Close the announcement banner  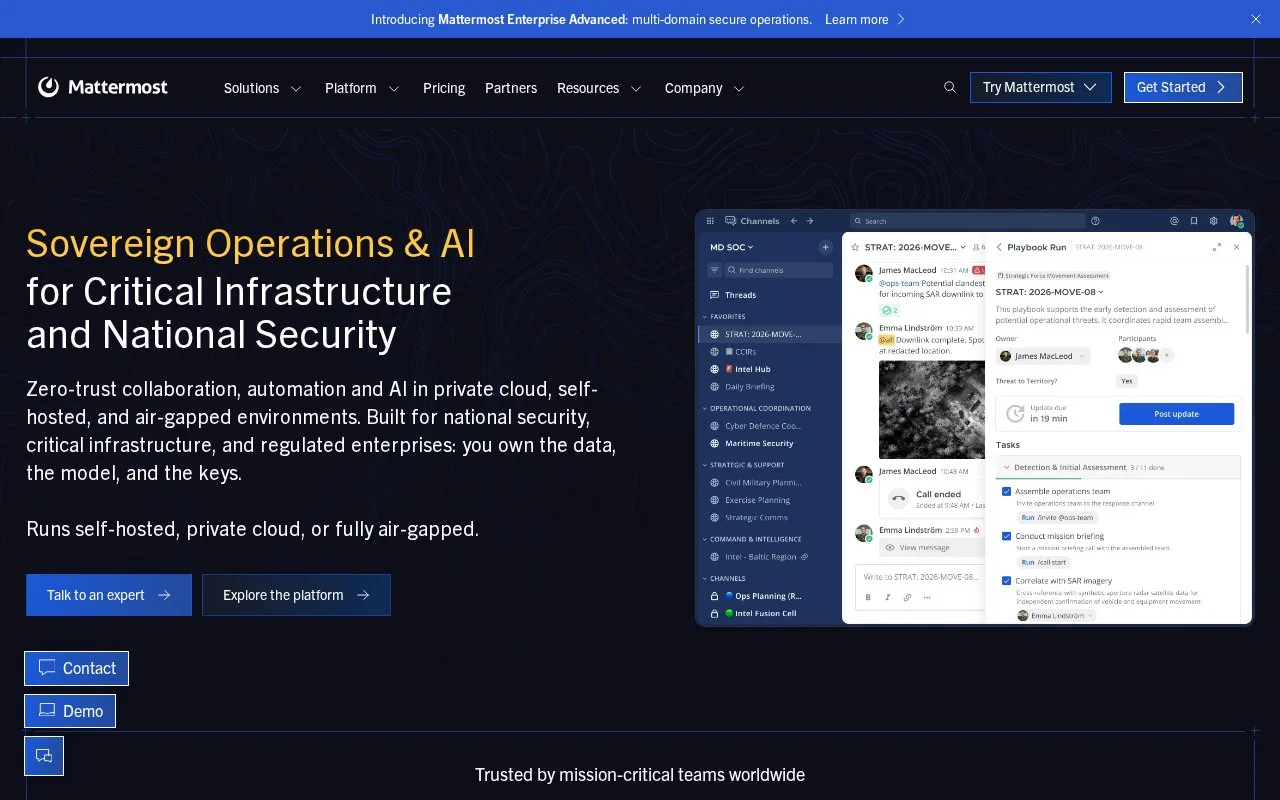pyautogui.click(x=1256, y=19)
